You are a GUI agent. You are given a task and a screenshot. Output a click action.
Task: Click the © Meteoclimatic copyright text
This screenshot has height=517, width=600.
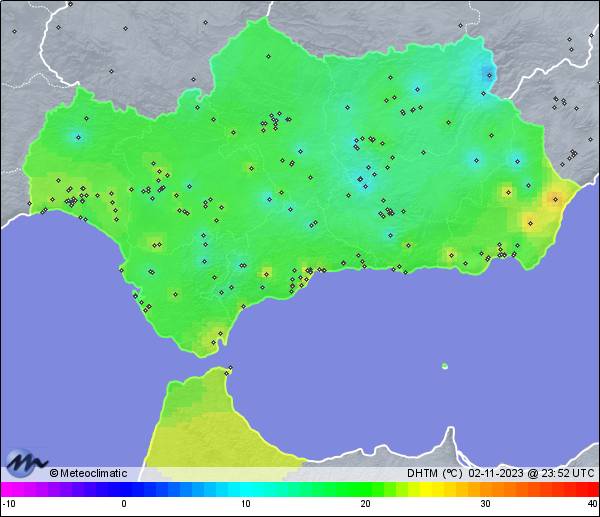(x=88, y=473)
